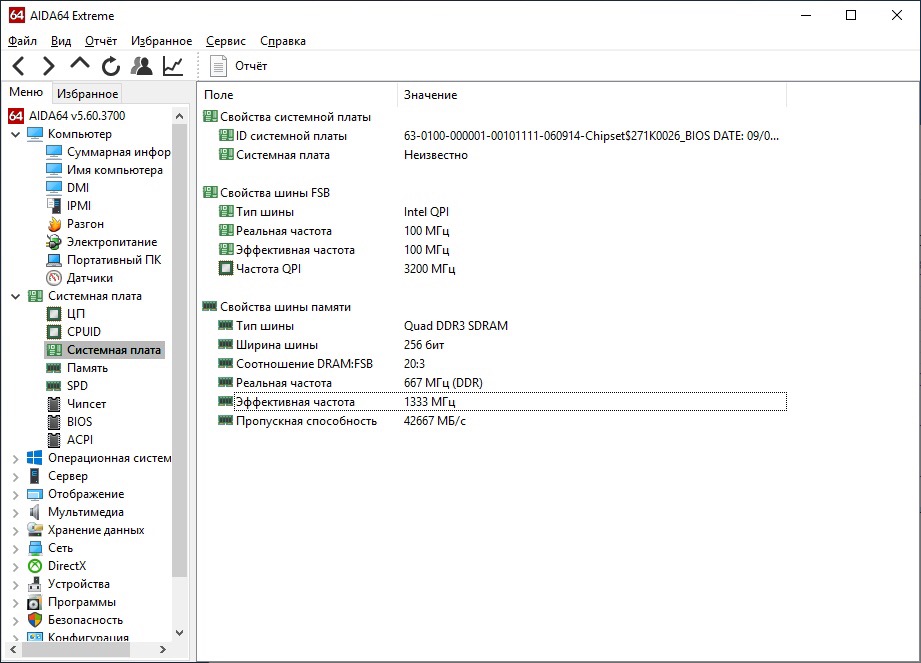Go up one level with the up arrow icon
The height and width of the screenshot is (663, 921).
tap(80, 64)
